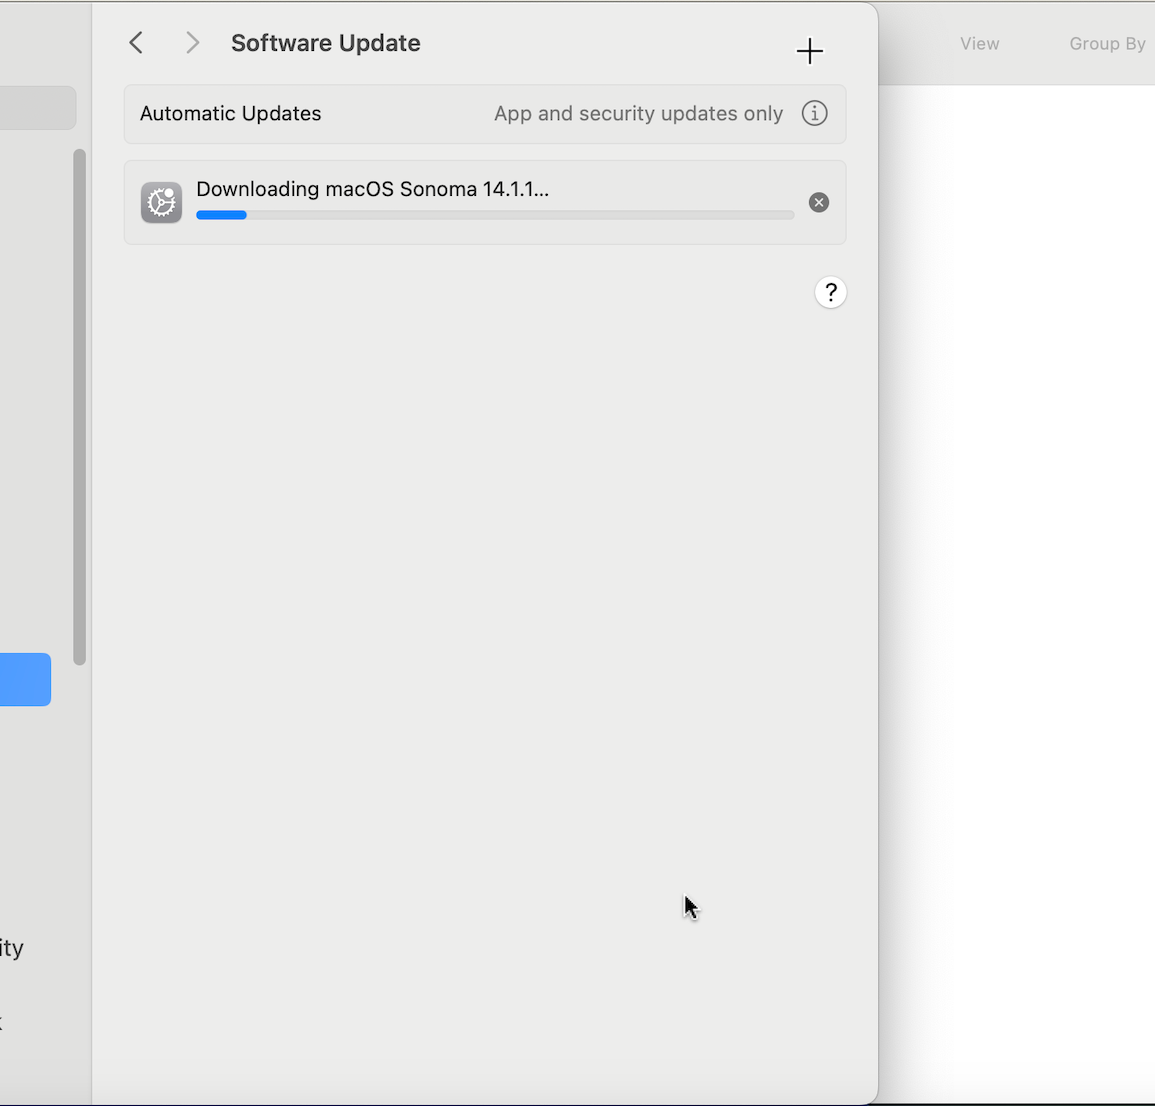Go forward with the right chevron
This screenshot has height=1106, width=1155.
coord(192,43)
